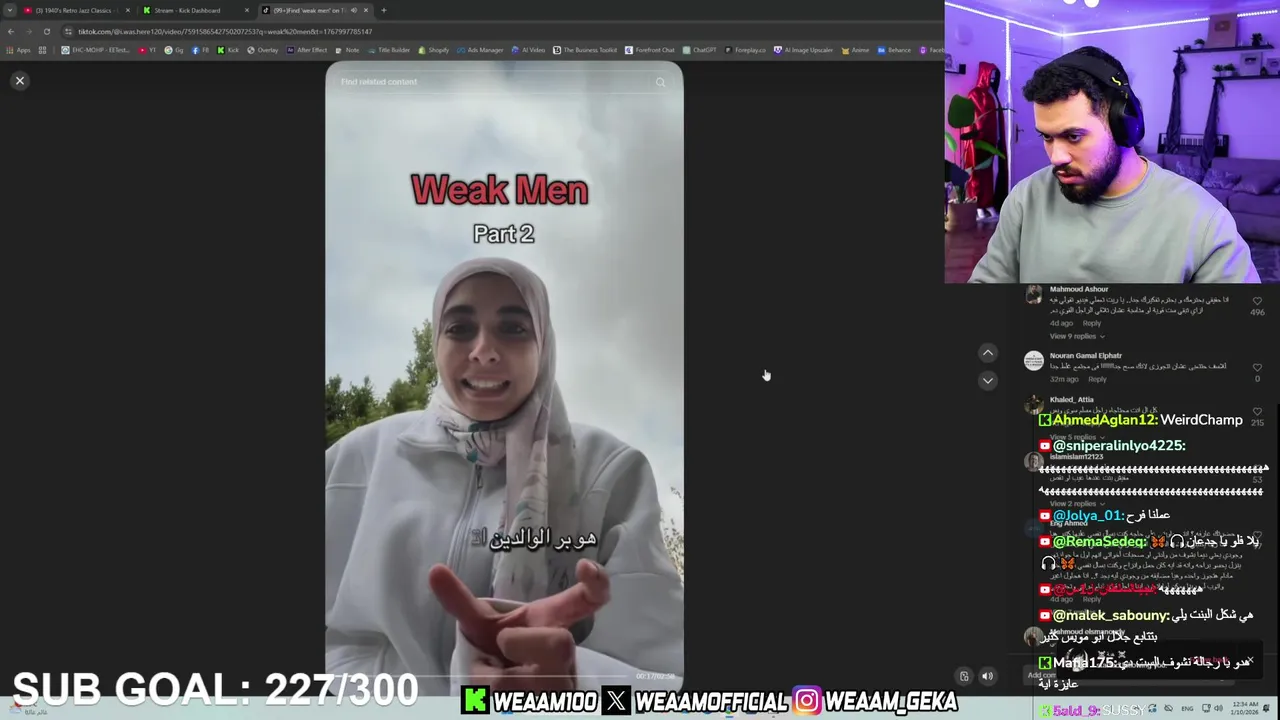Open the Foreplay.co bookmark
1280x720 pixels.
point(746,50)
